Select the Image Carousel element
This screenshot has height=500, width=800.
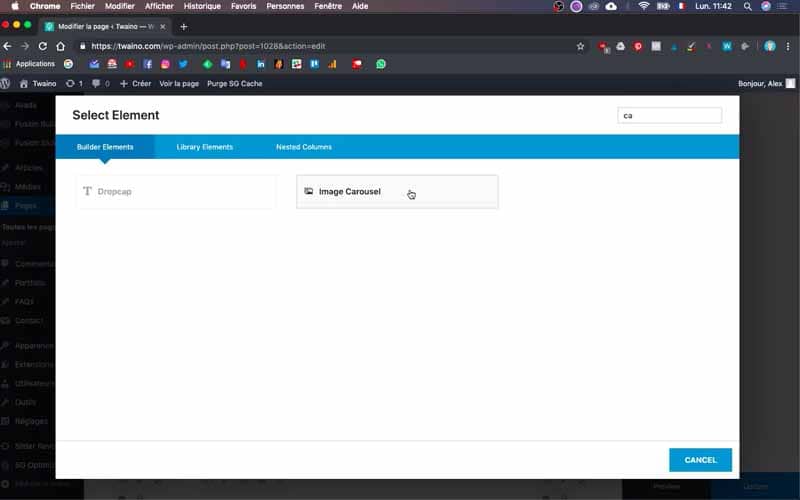(397, 191)
